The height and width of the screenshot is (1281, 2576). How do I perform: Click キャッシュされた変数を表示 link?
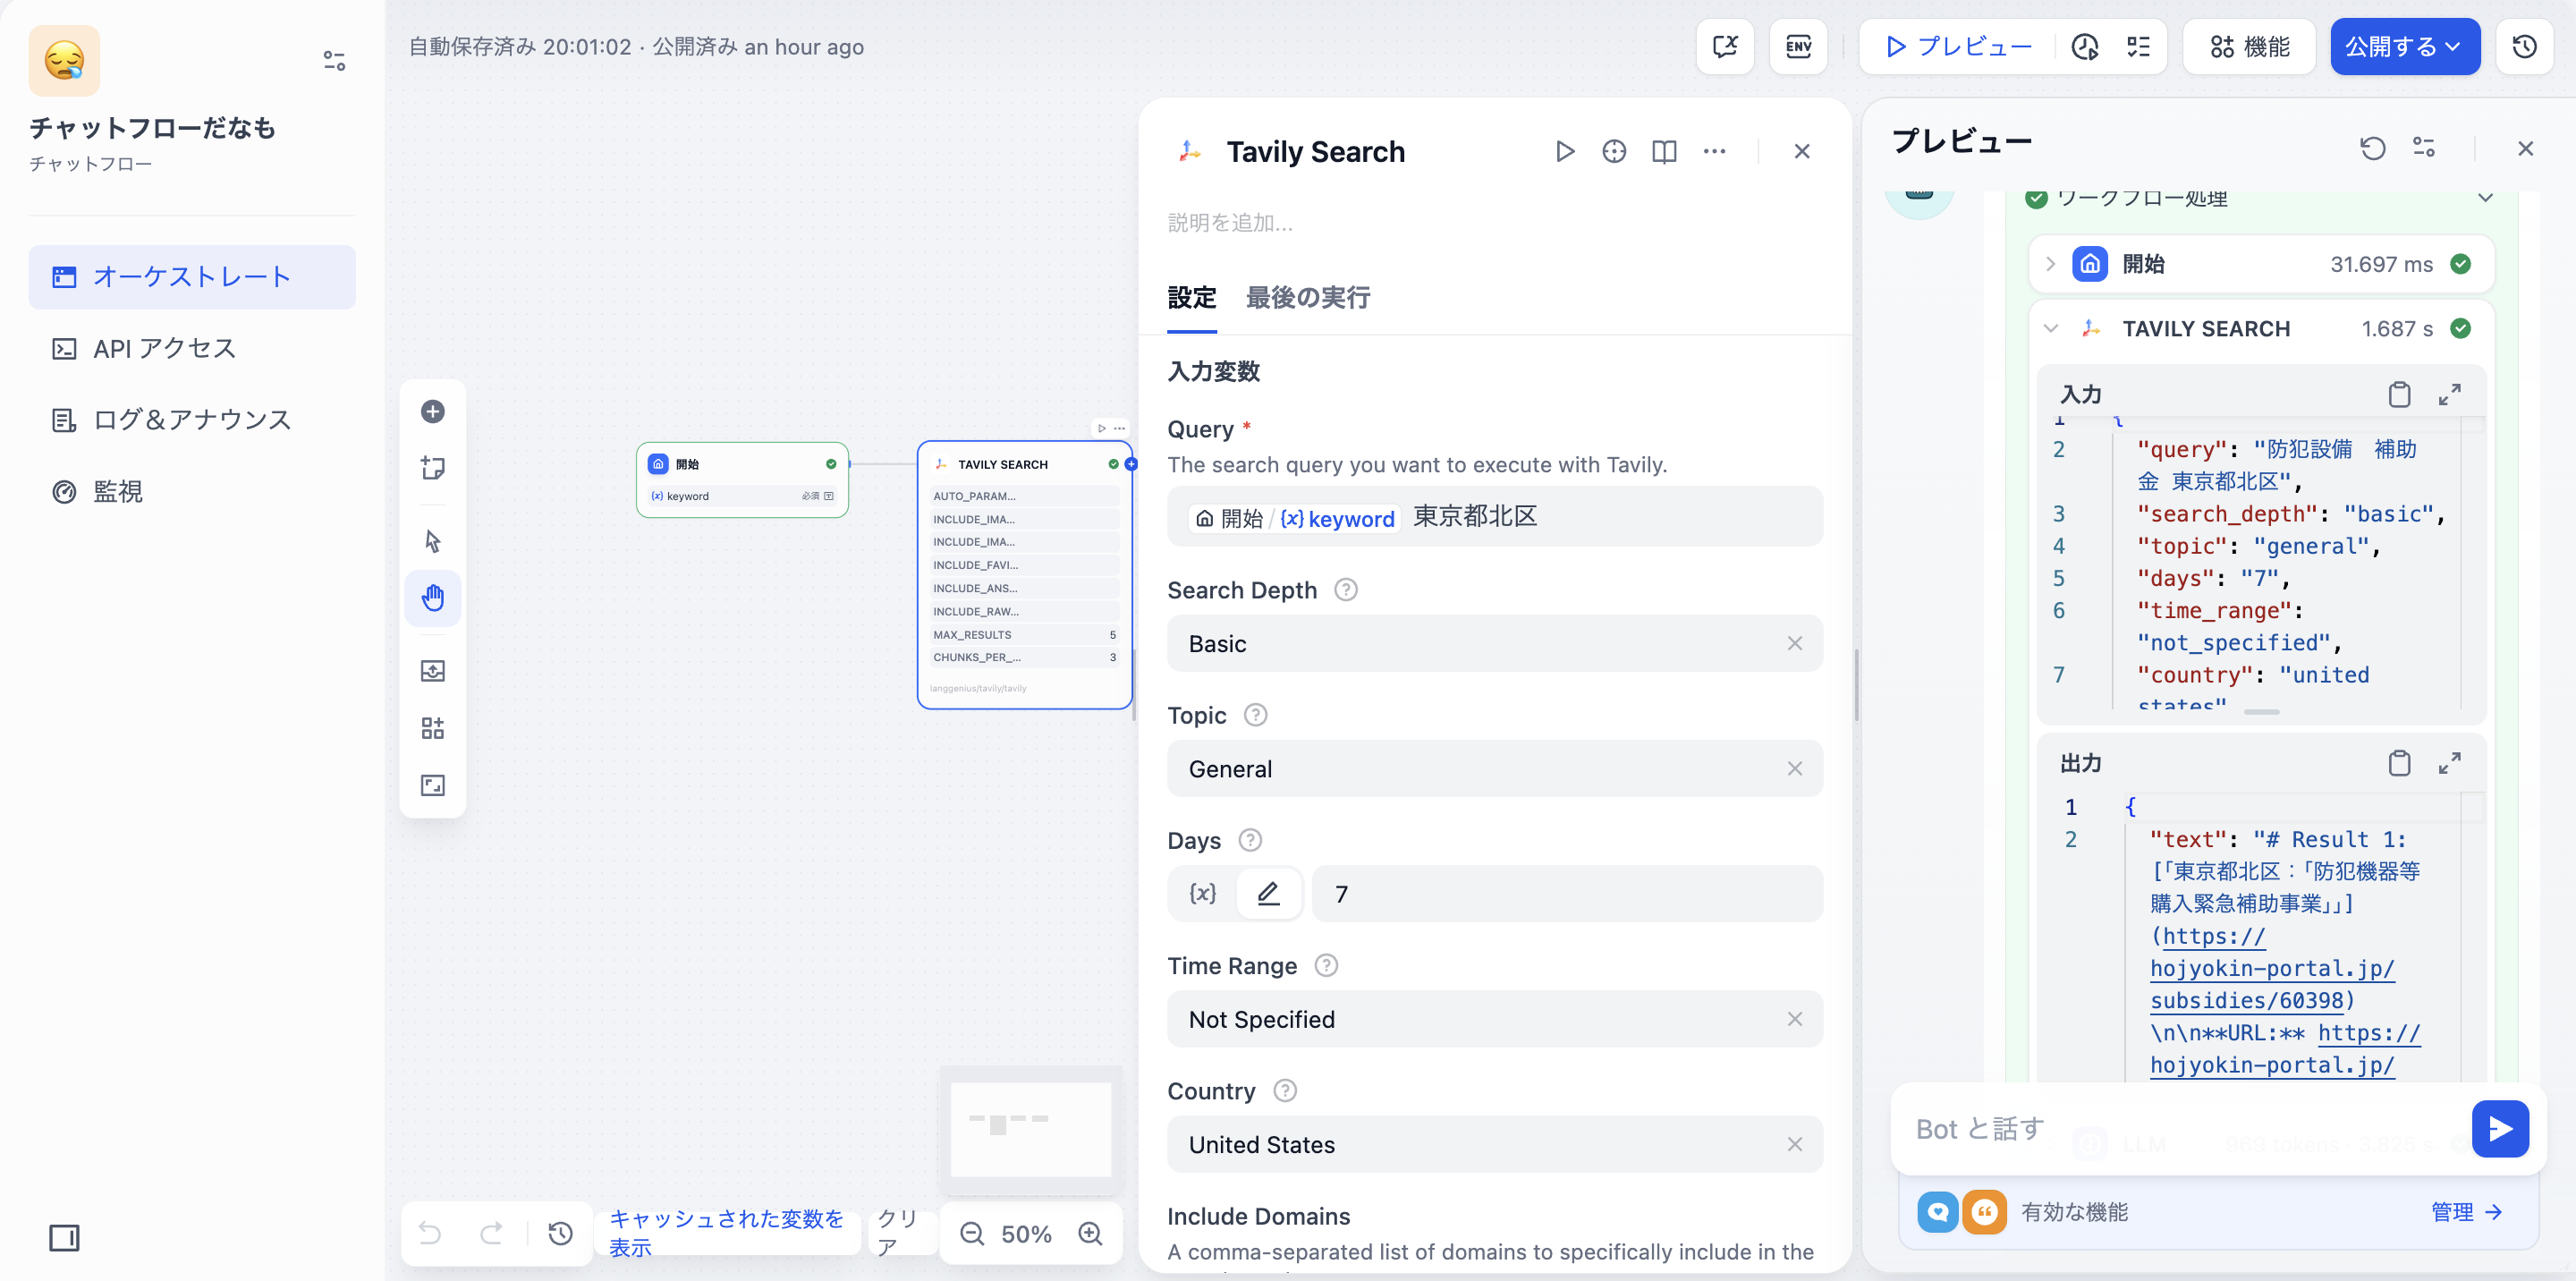[727, 1233]
